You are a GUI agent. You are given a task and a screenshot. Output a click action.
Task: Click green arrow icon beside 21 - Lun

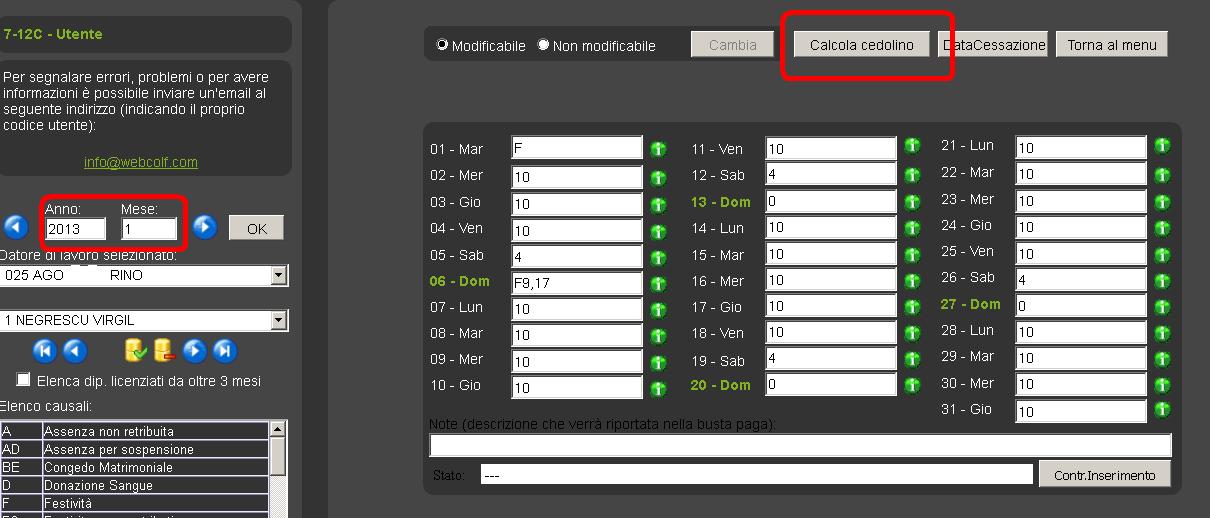(x=1161, y=145)
